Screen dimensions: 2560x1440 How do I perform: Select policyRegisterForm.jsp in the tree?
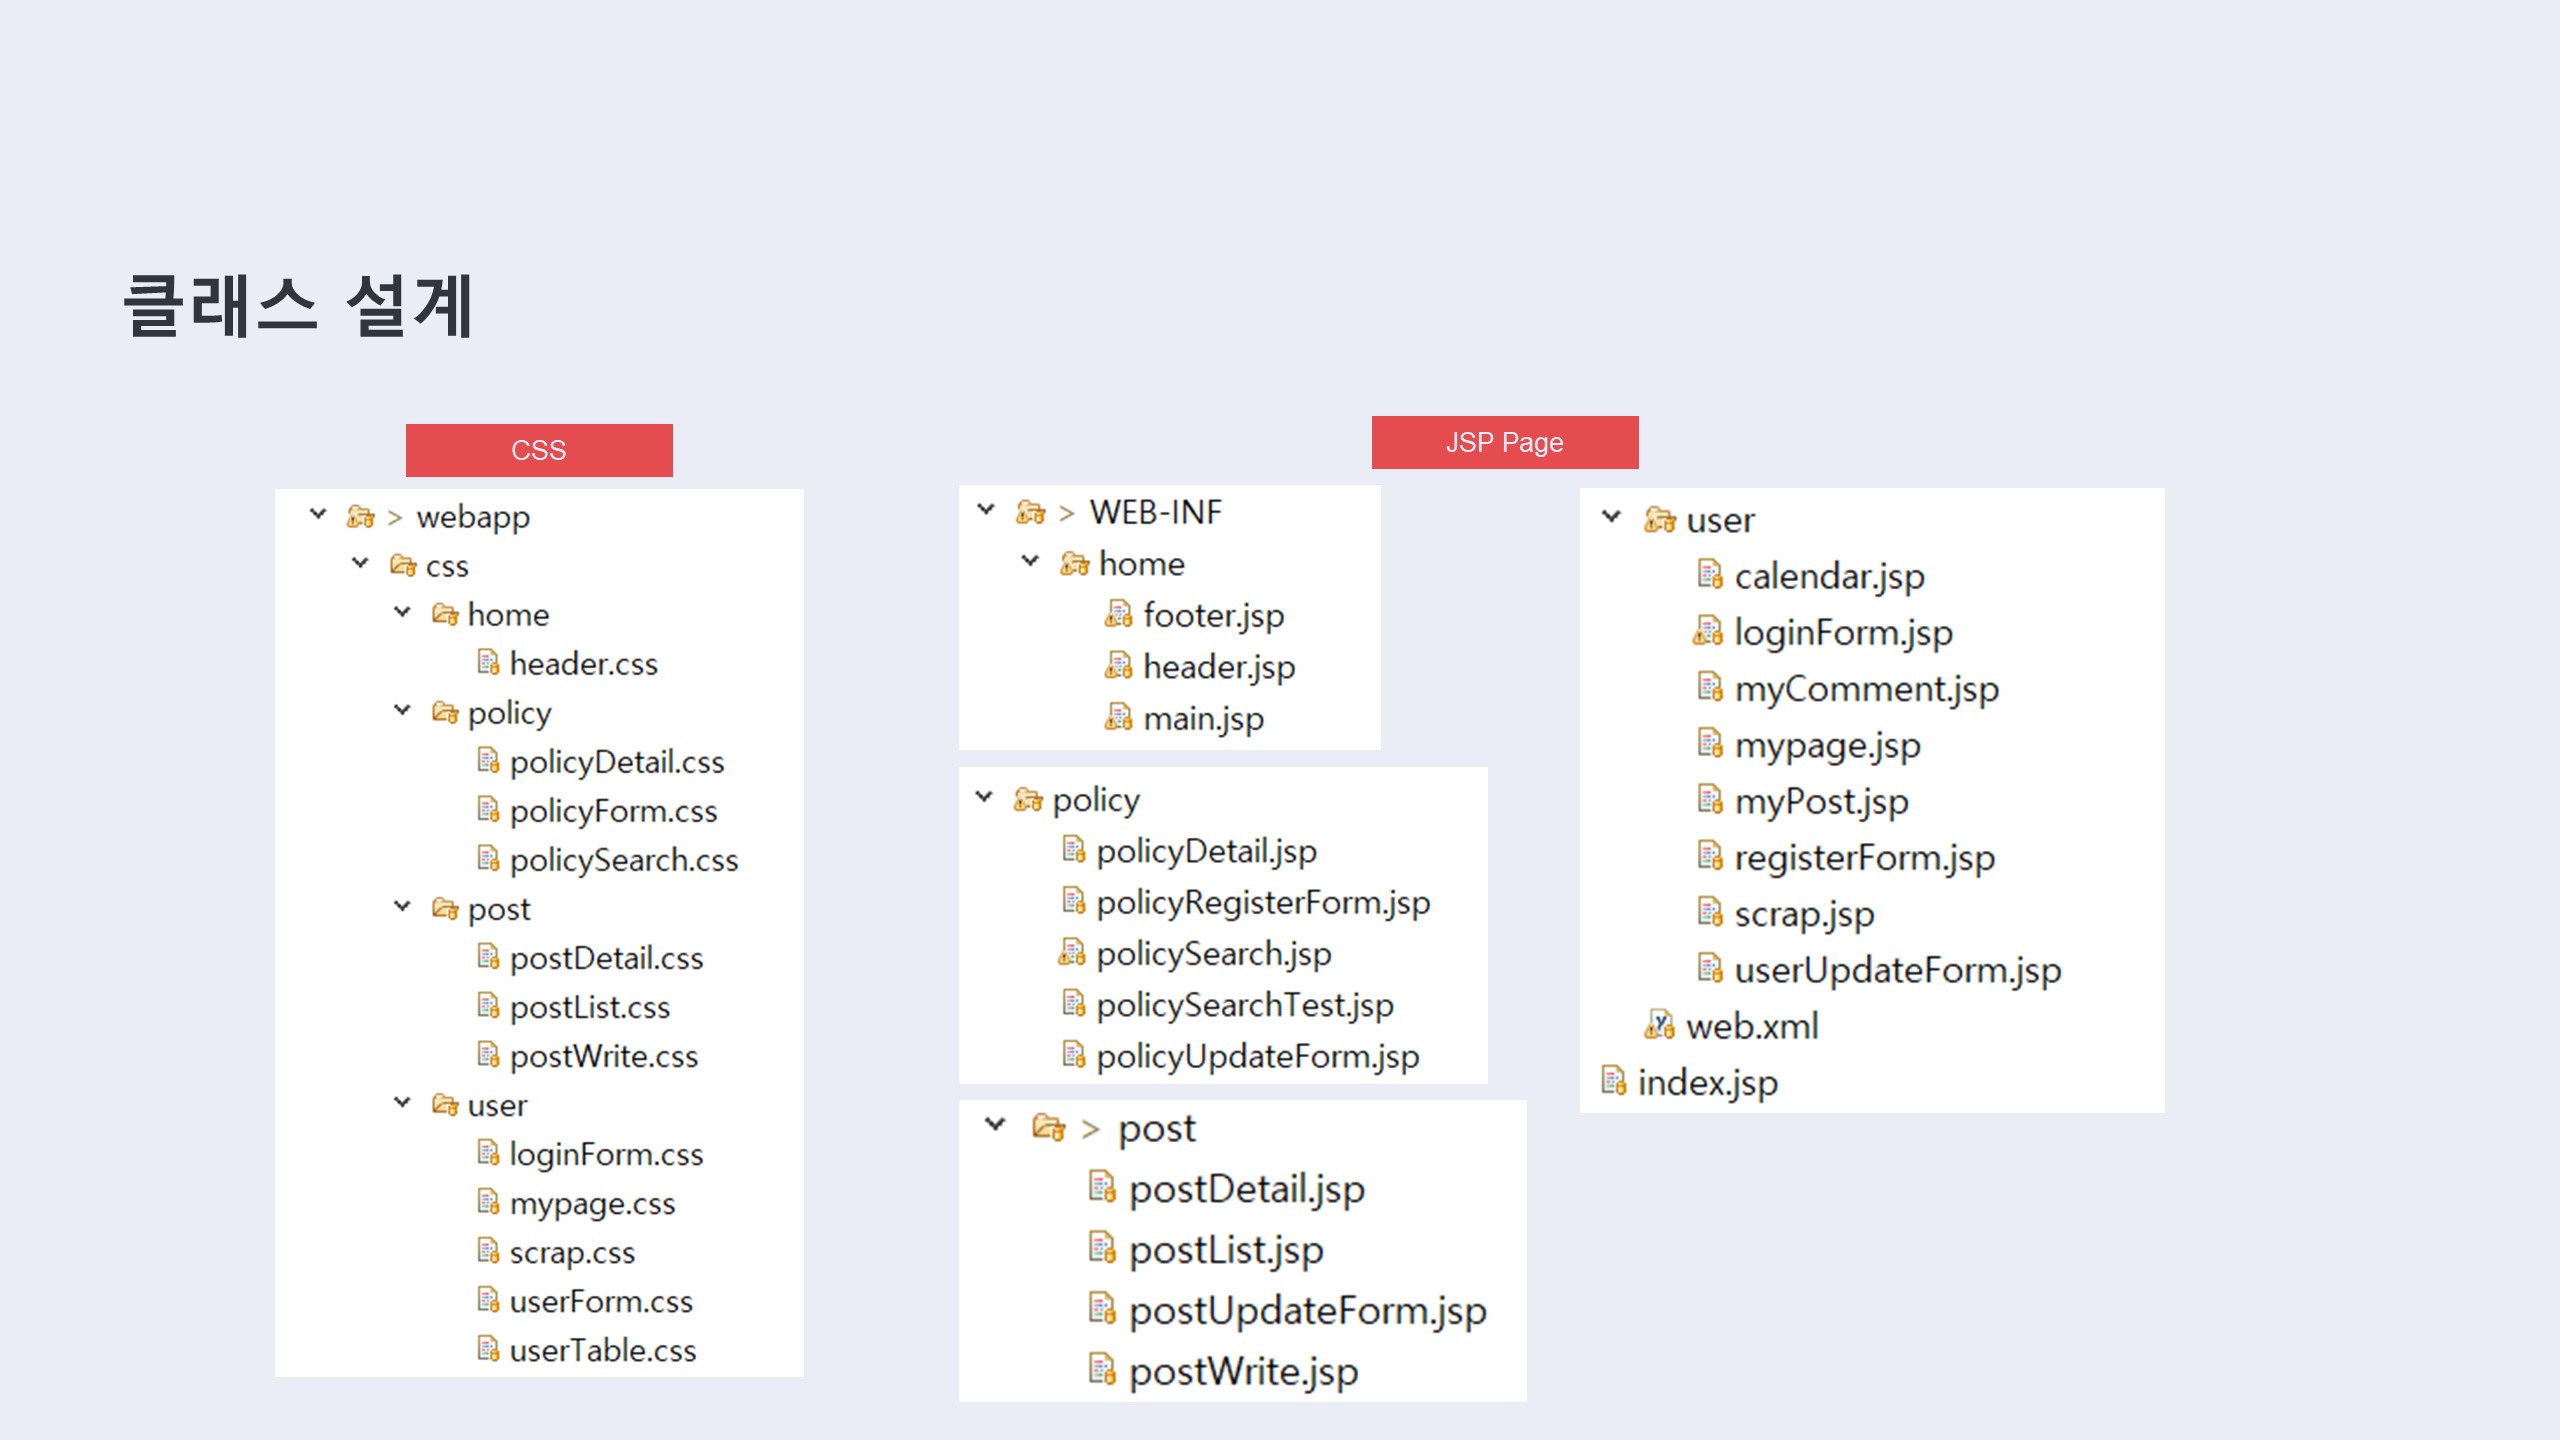pyautogui.click(x=1262, y=903)
